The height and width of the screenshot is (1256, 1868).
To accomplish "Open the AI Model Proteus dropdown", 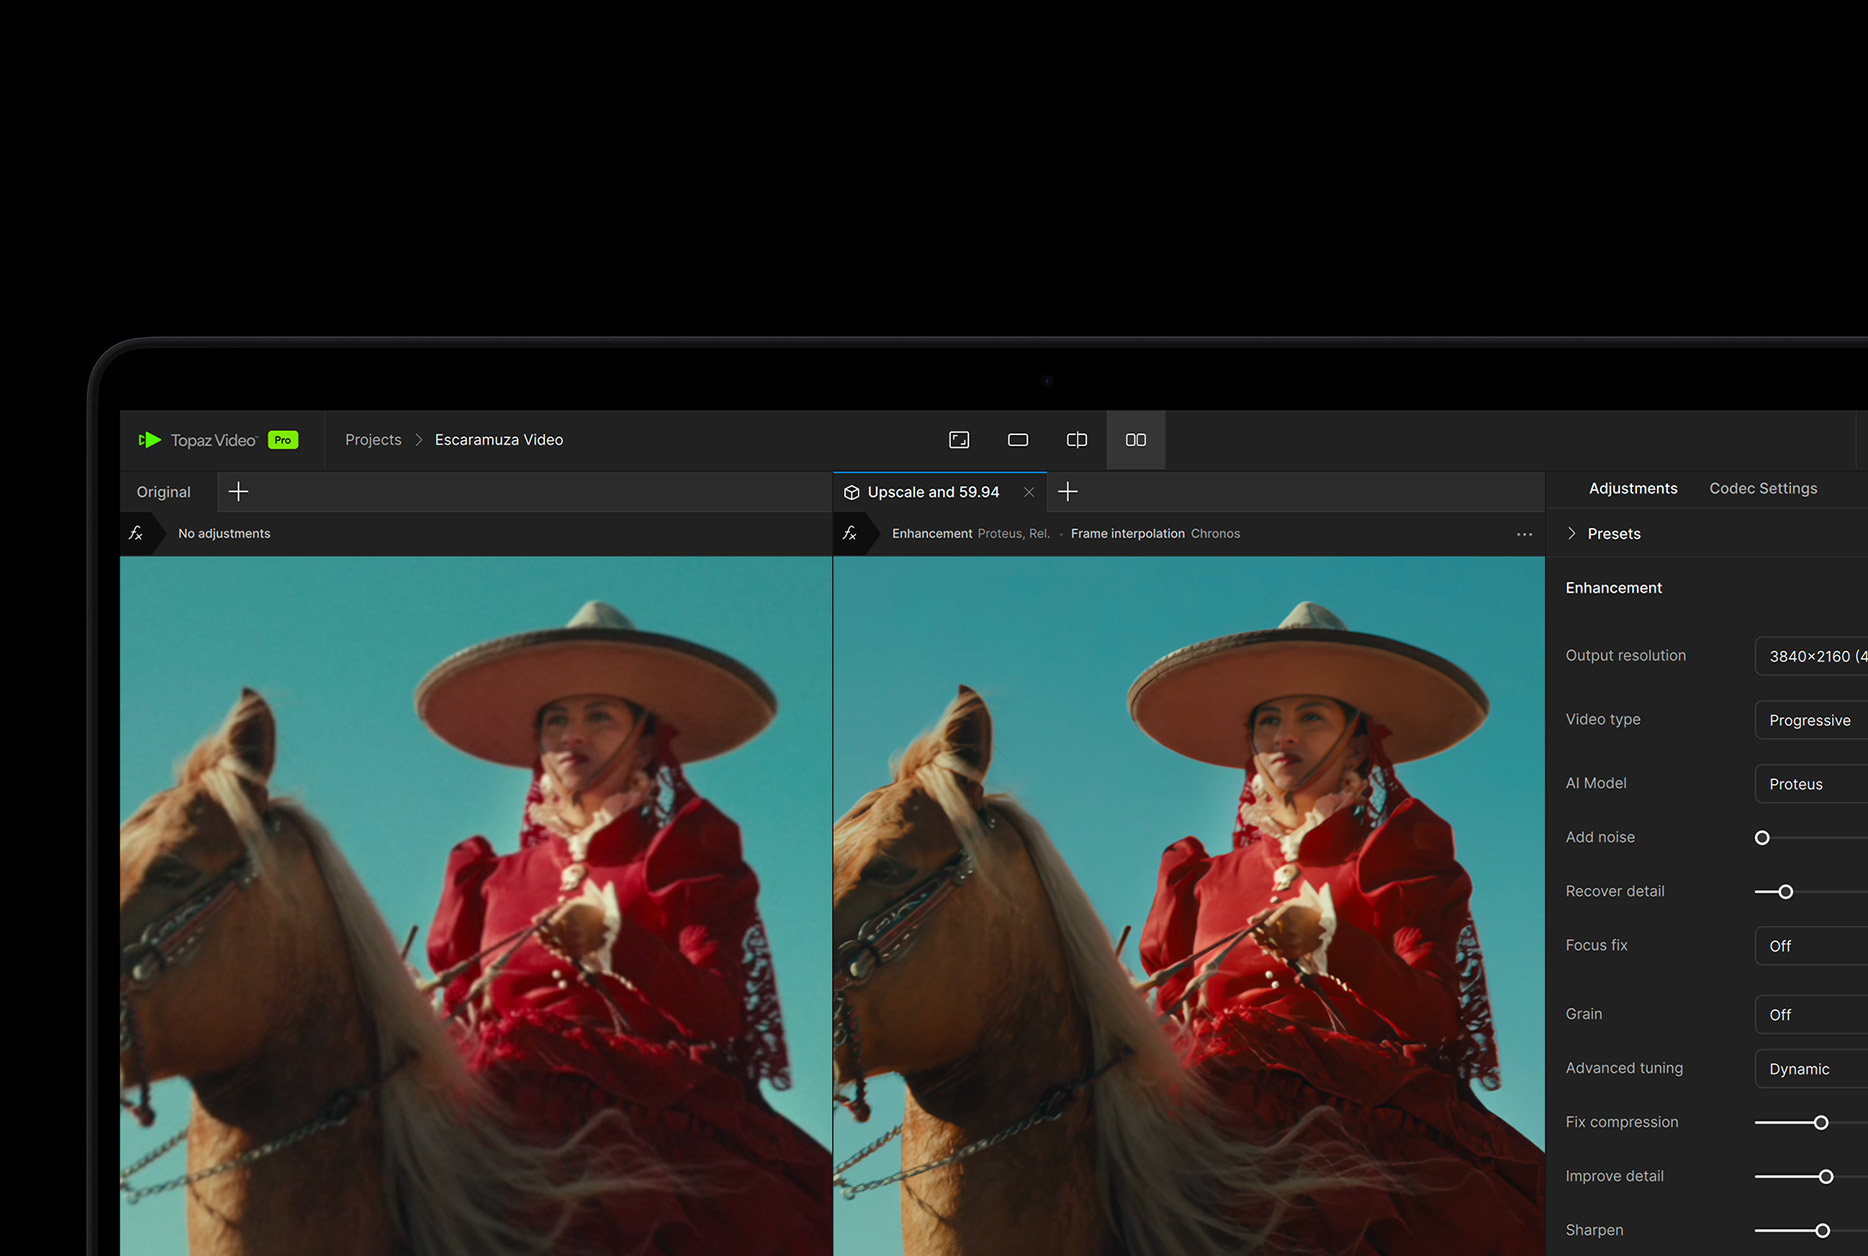I will 1811,784.
